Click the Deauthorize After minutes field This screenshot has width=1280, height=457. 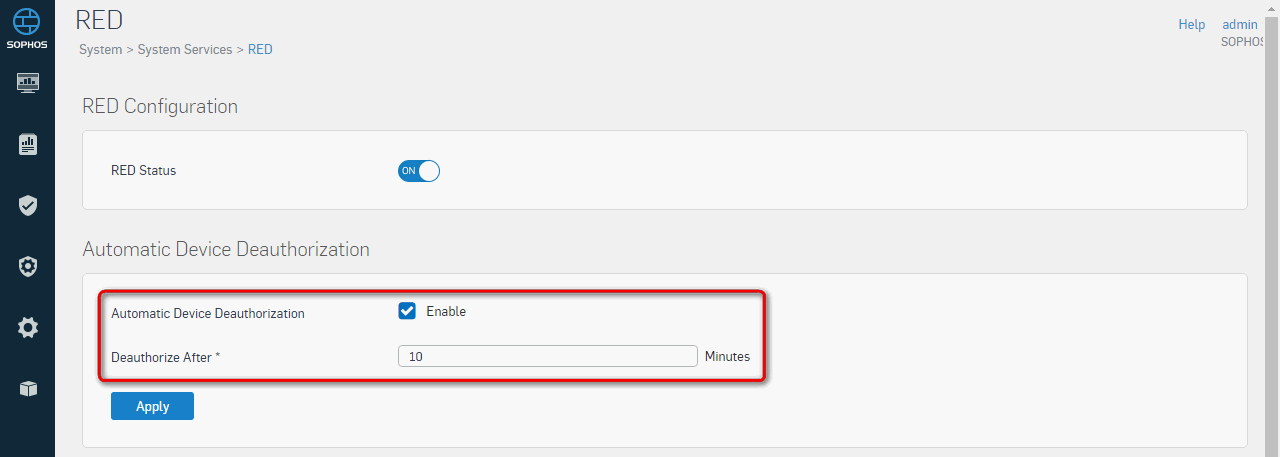(548, 356)
